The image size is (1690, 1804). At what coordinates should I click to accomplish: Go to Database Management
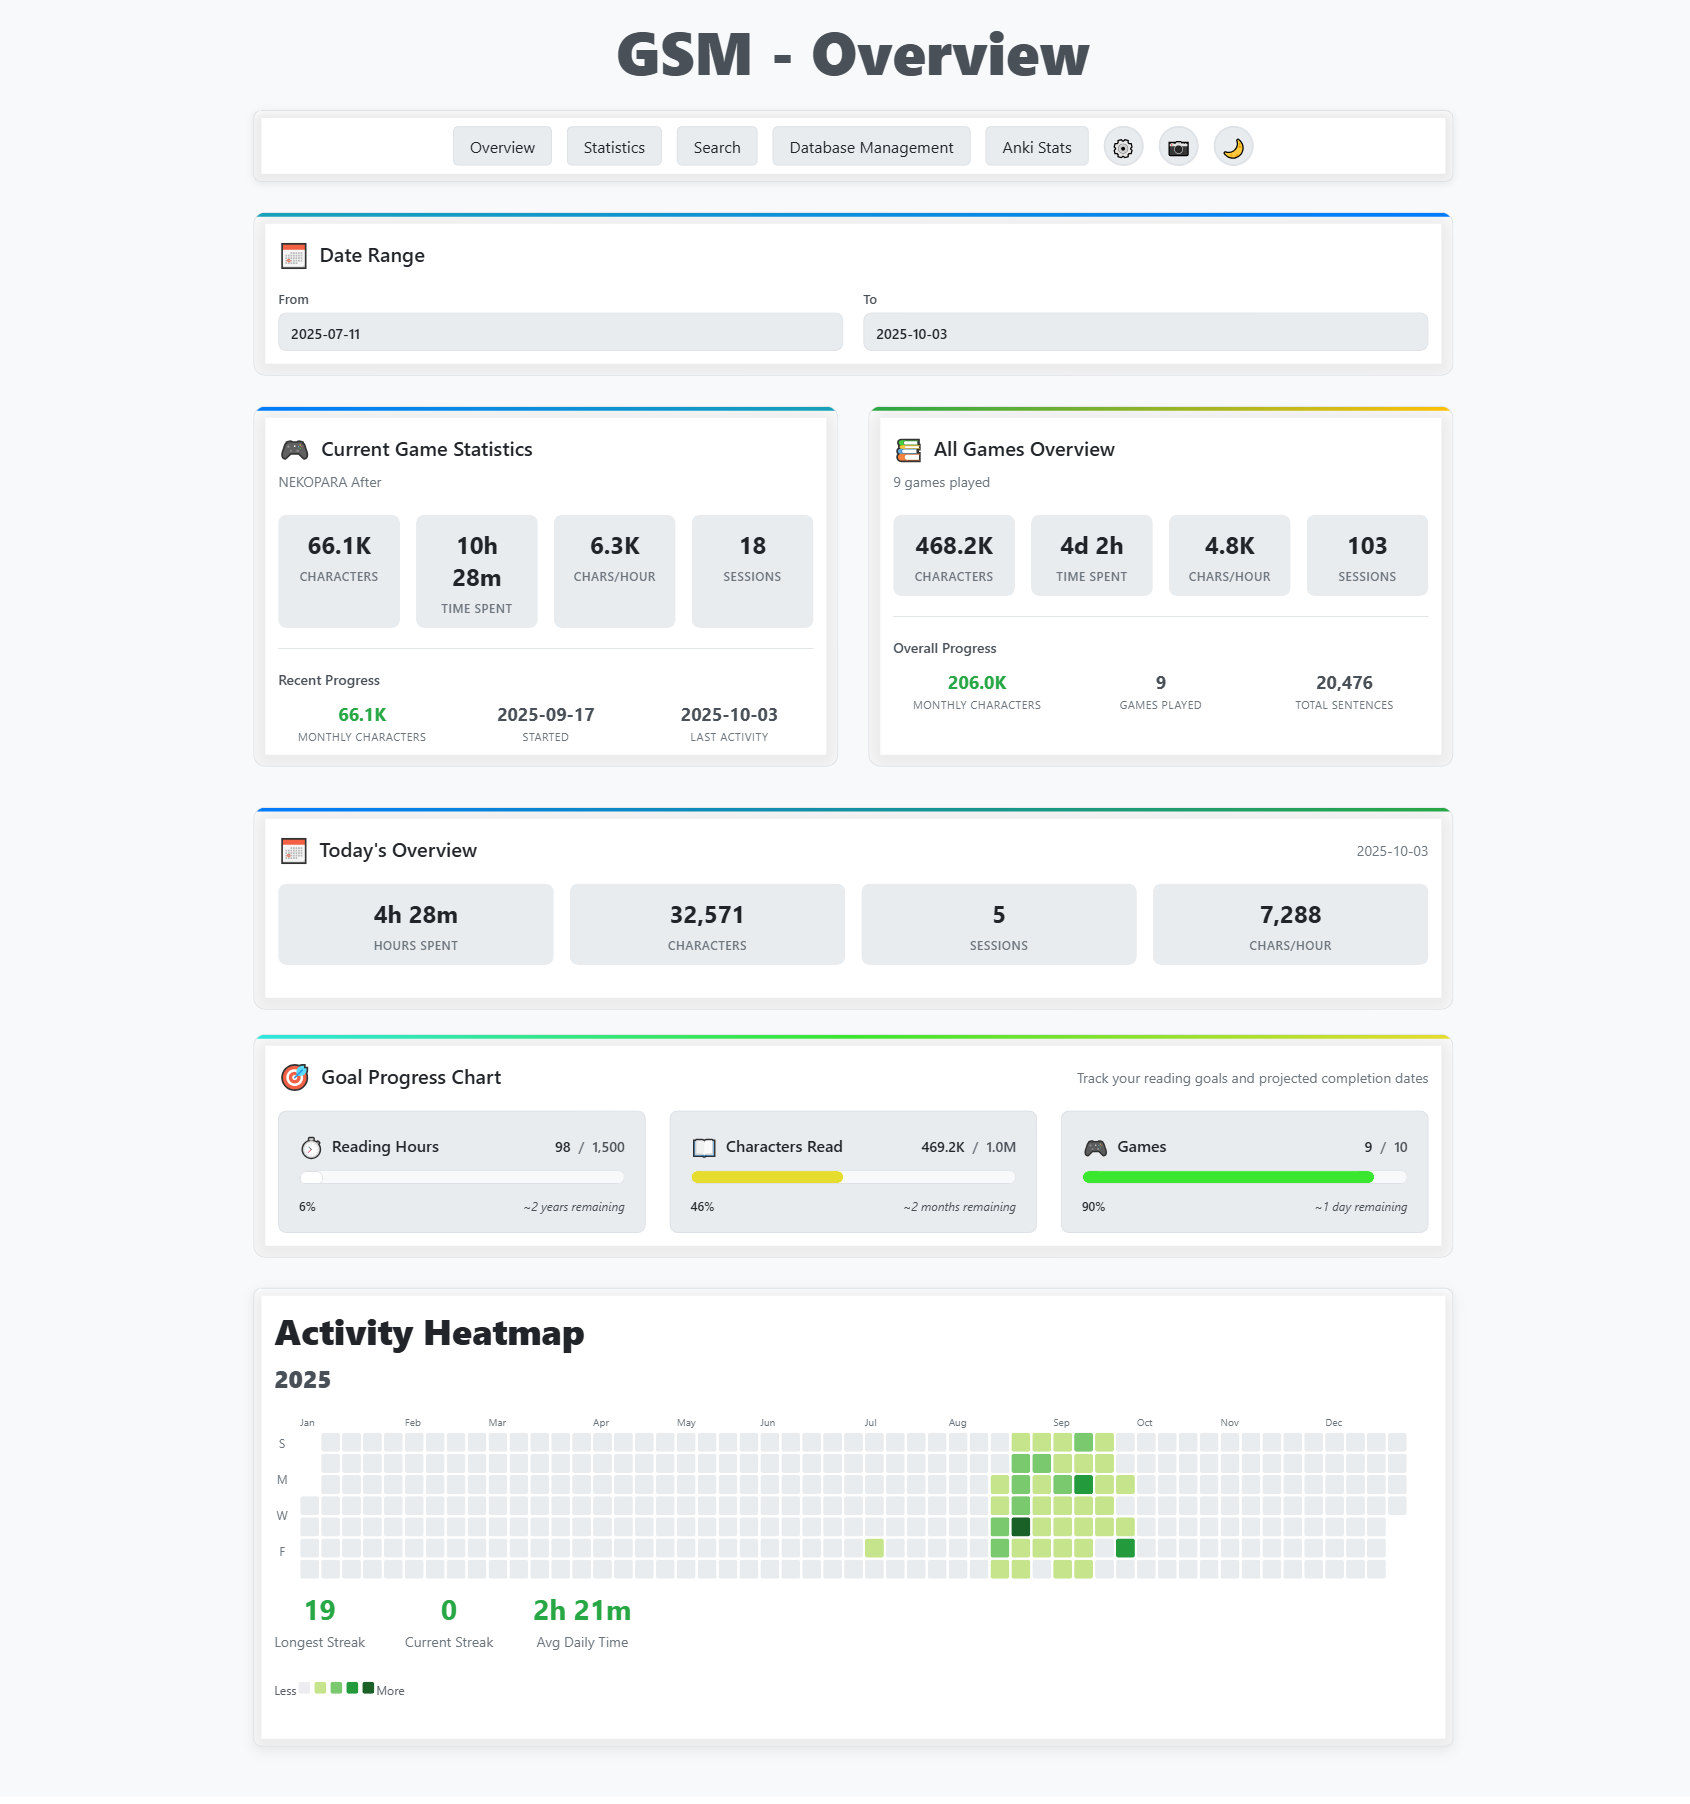[870, 147]
